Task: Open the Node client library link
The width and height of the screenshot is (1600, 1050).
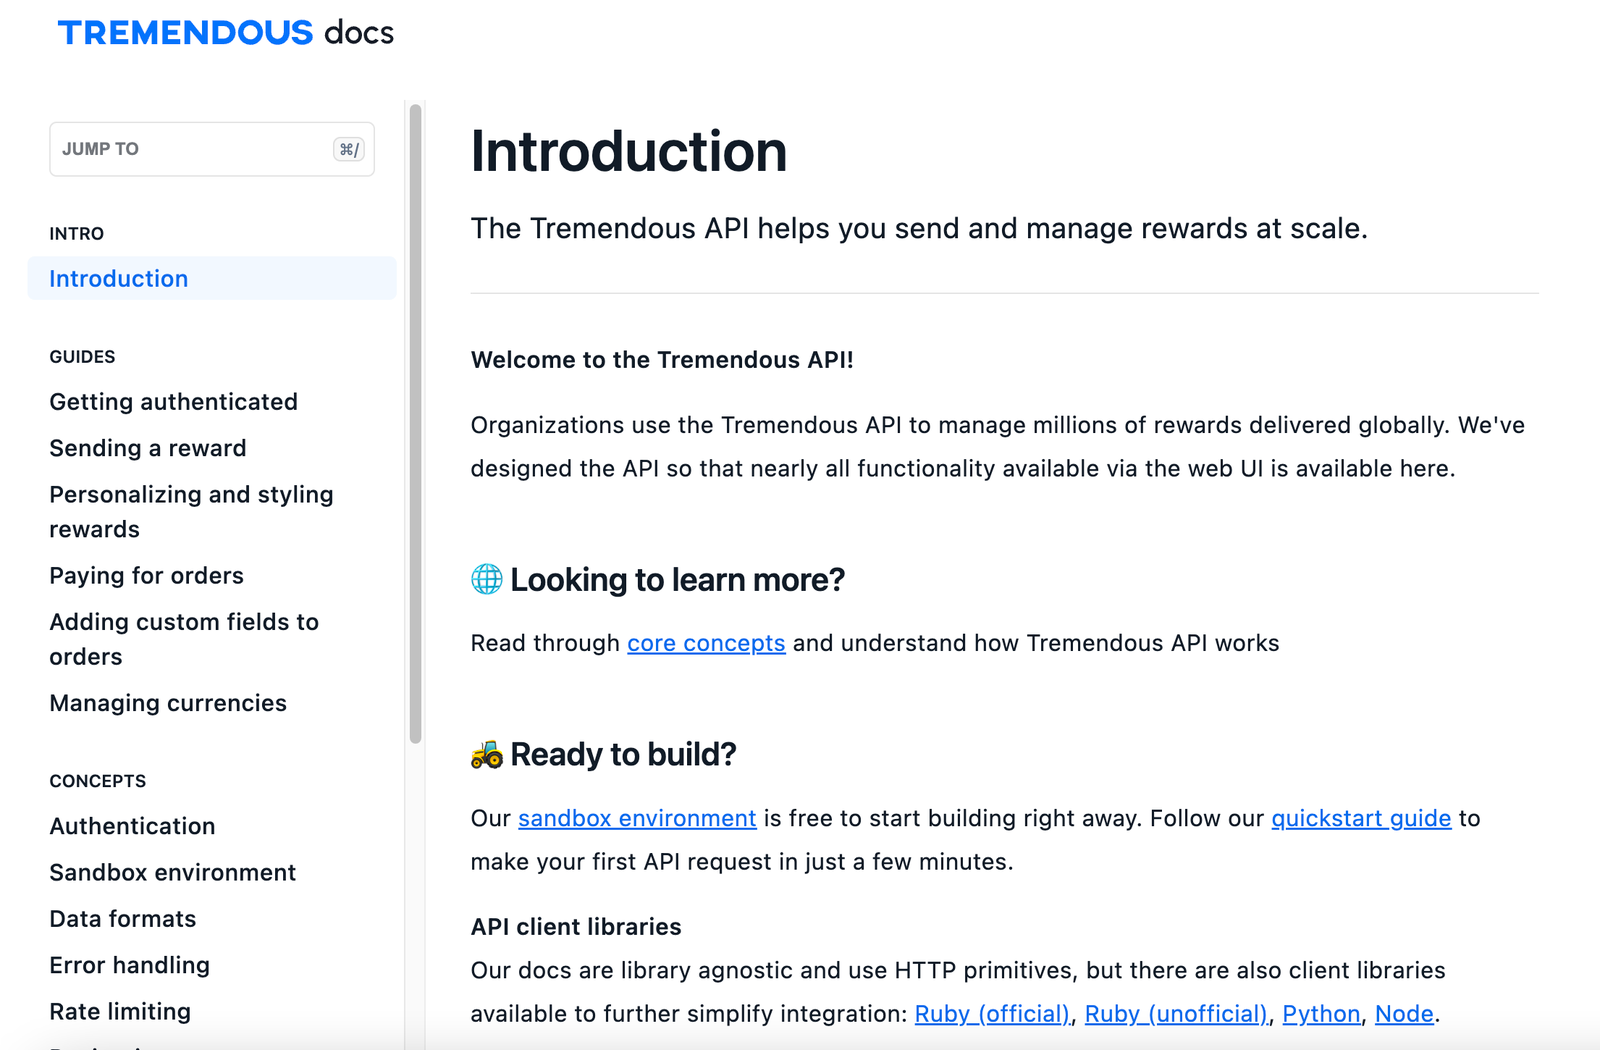Action: click(x=1404, y=1014)
